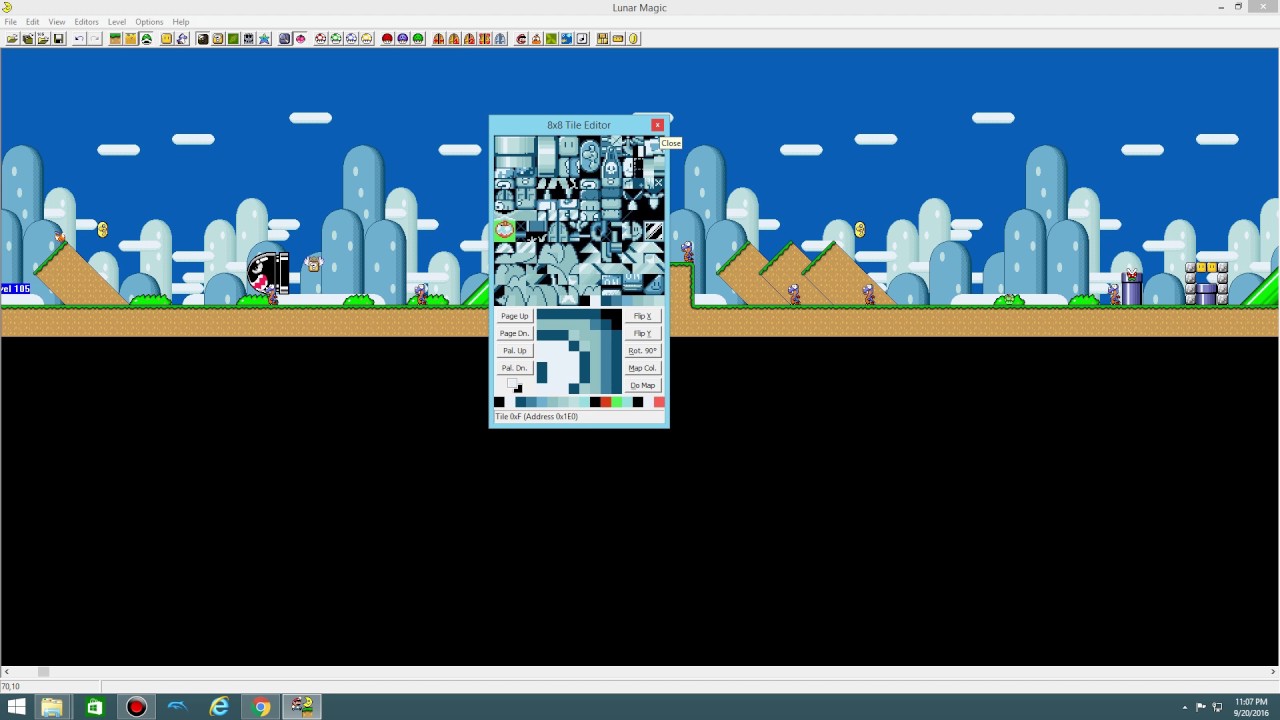This screenshot has height=720, width=1280.
Task: Pick the red-orange palette swatch after black
Action: pos(605,402)
